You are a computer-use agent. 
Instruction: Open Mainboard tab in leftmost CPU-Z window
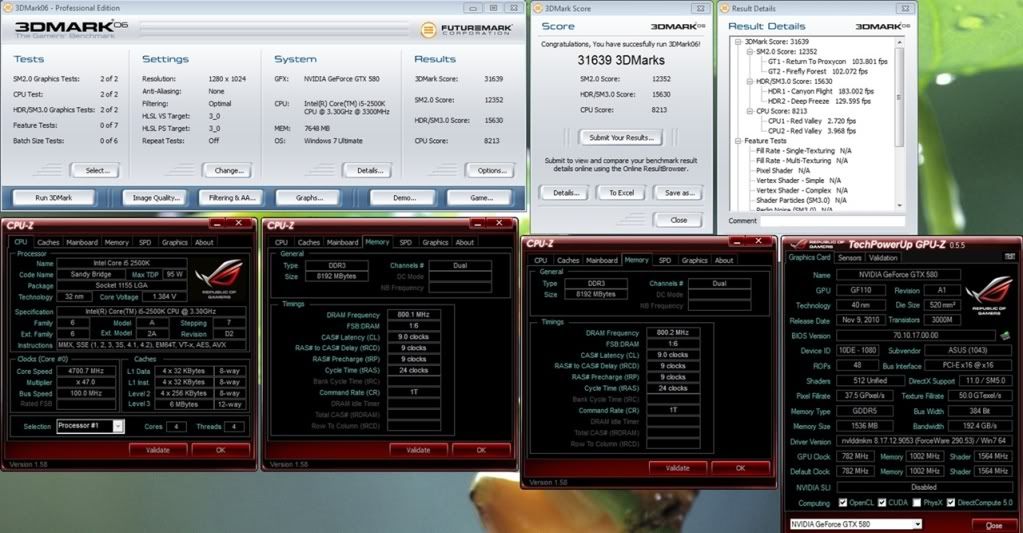tap(82, 242)
